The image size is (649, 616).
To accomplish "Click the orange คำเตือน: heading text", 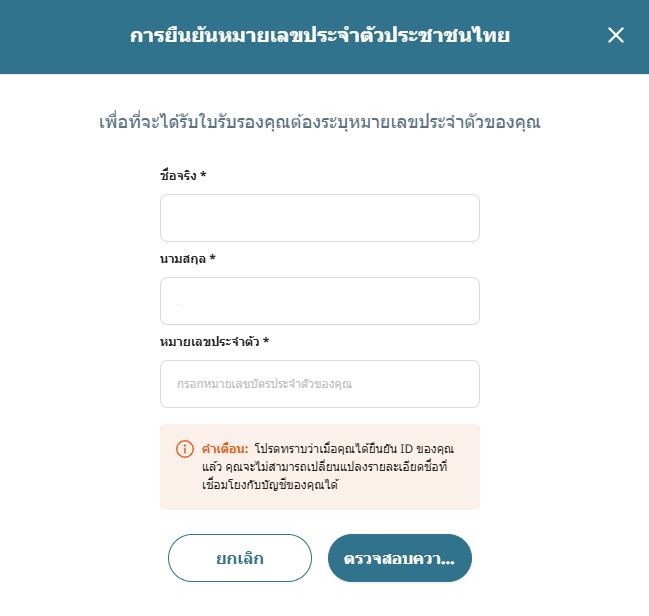I will (x=225, y=449).
